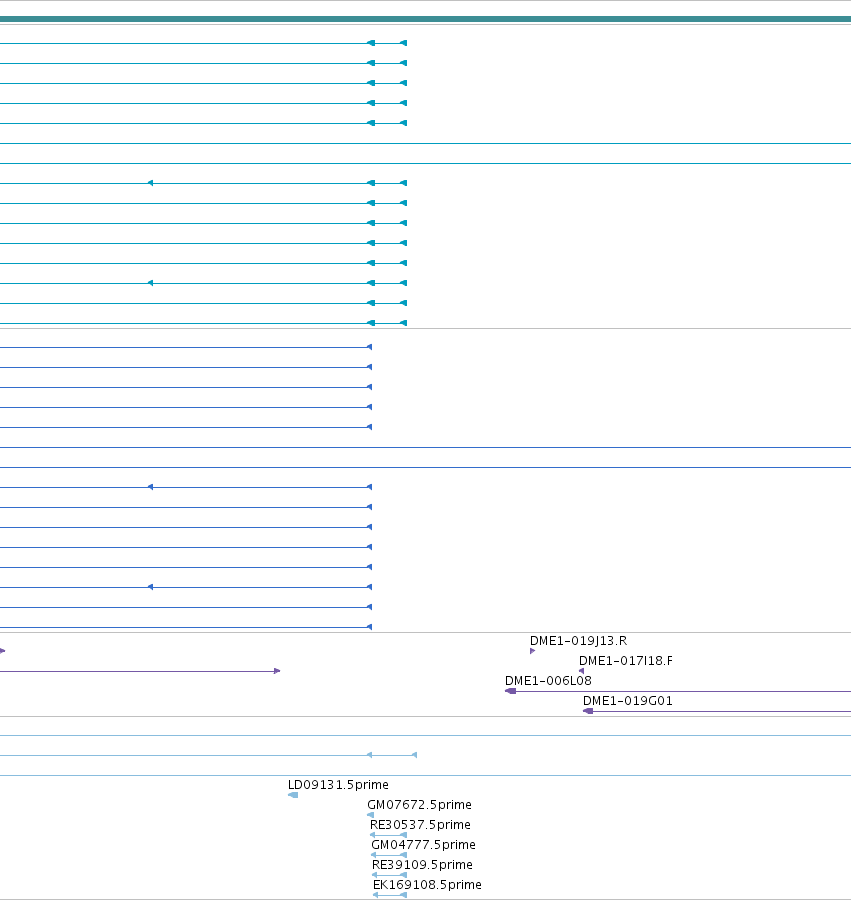Click the teal chromosome bar at the top
This screenshot has width=851, height=900.
pyautogui.click(x=425, y=19)
